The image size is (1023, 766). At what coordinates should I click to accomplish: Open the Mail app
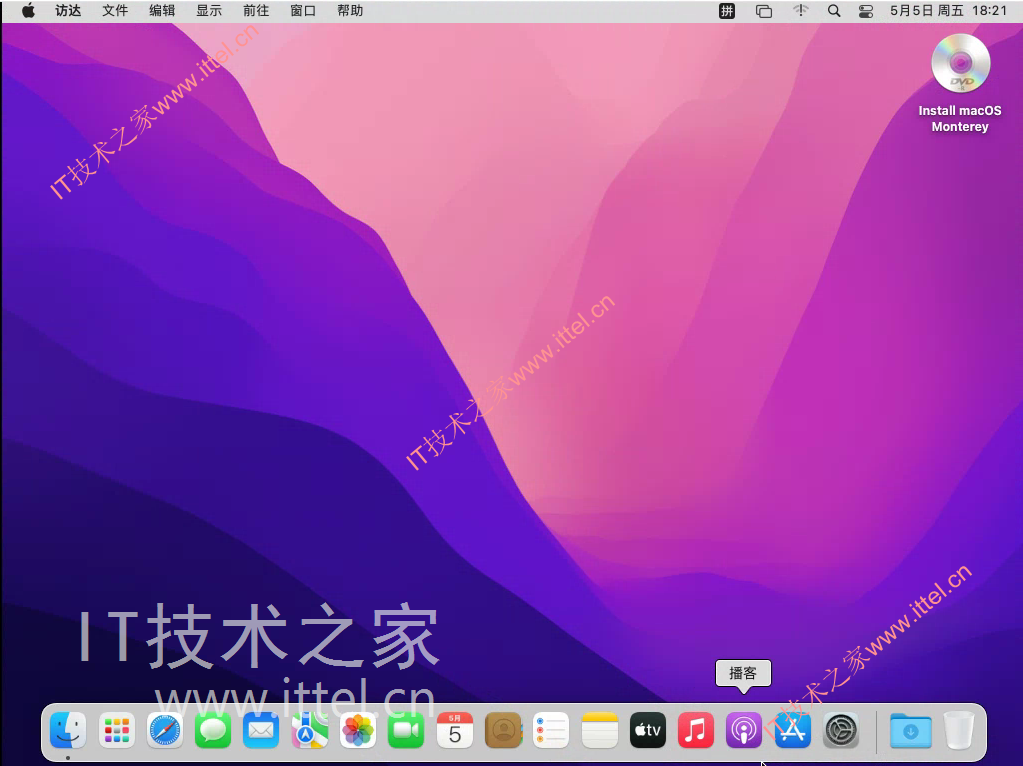[x=261, y=730]
